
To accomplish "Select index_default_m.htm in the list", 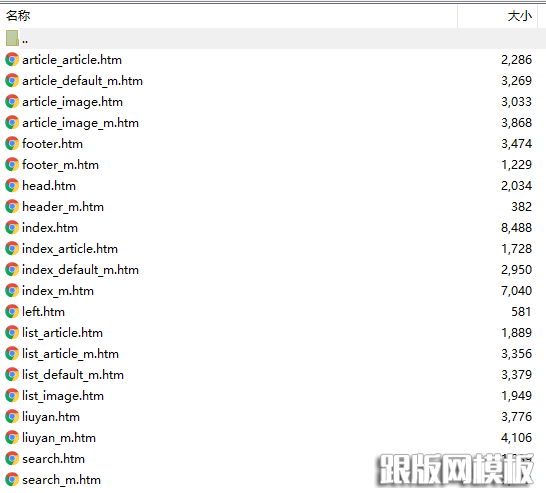I will (80, 270).
